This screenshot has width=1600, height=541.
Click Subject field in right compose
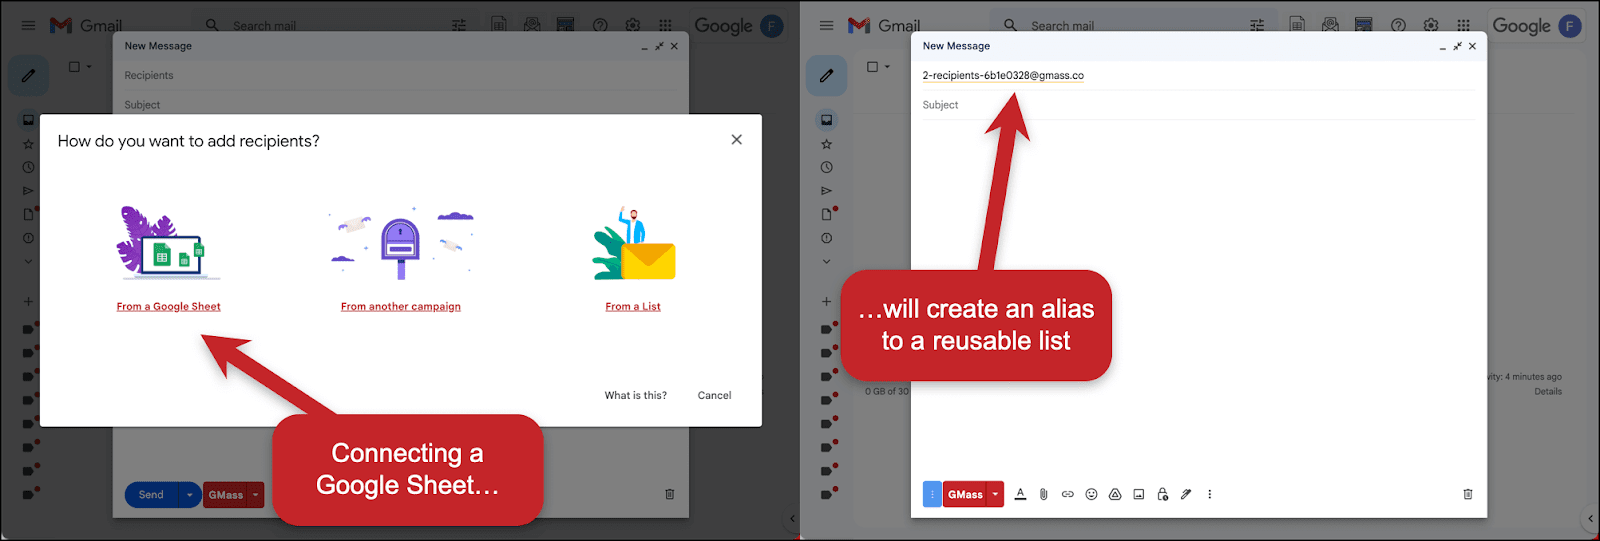pos(1198,105)
